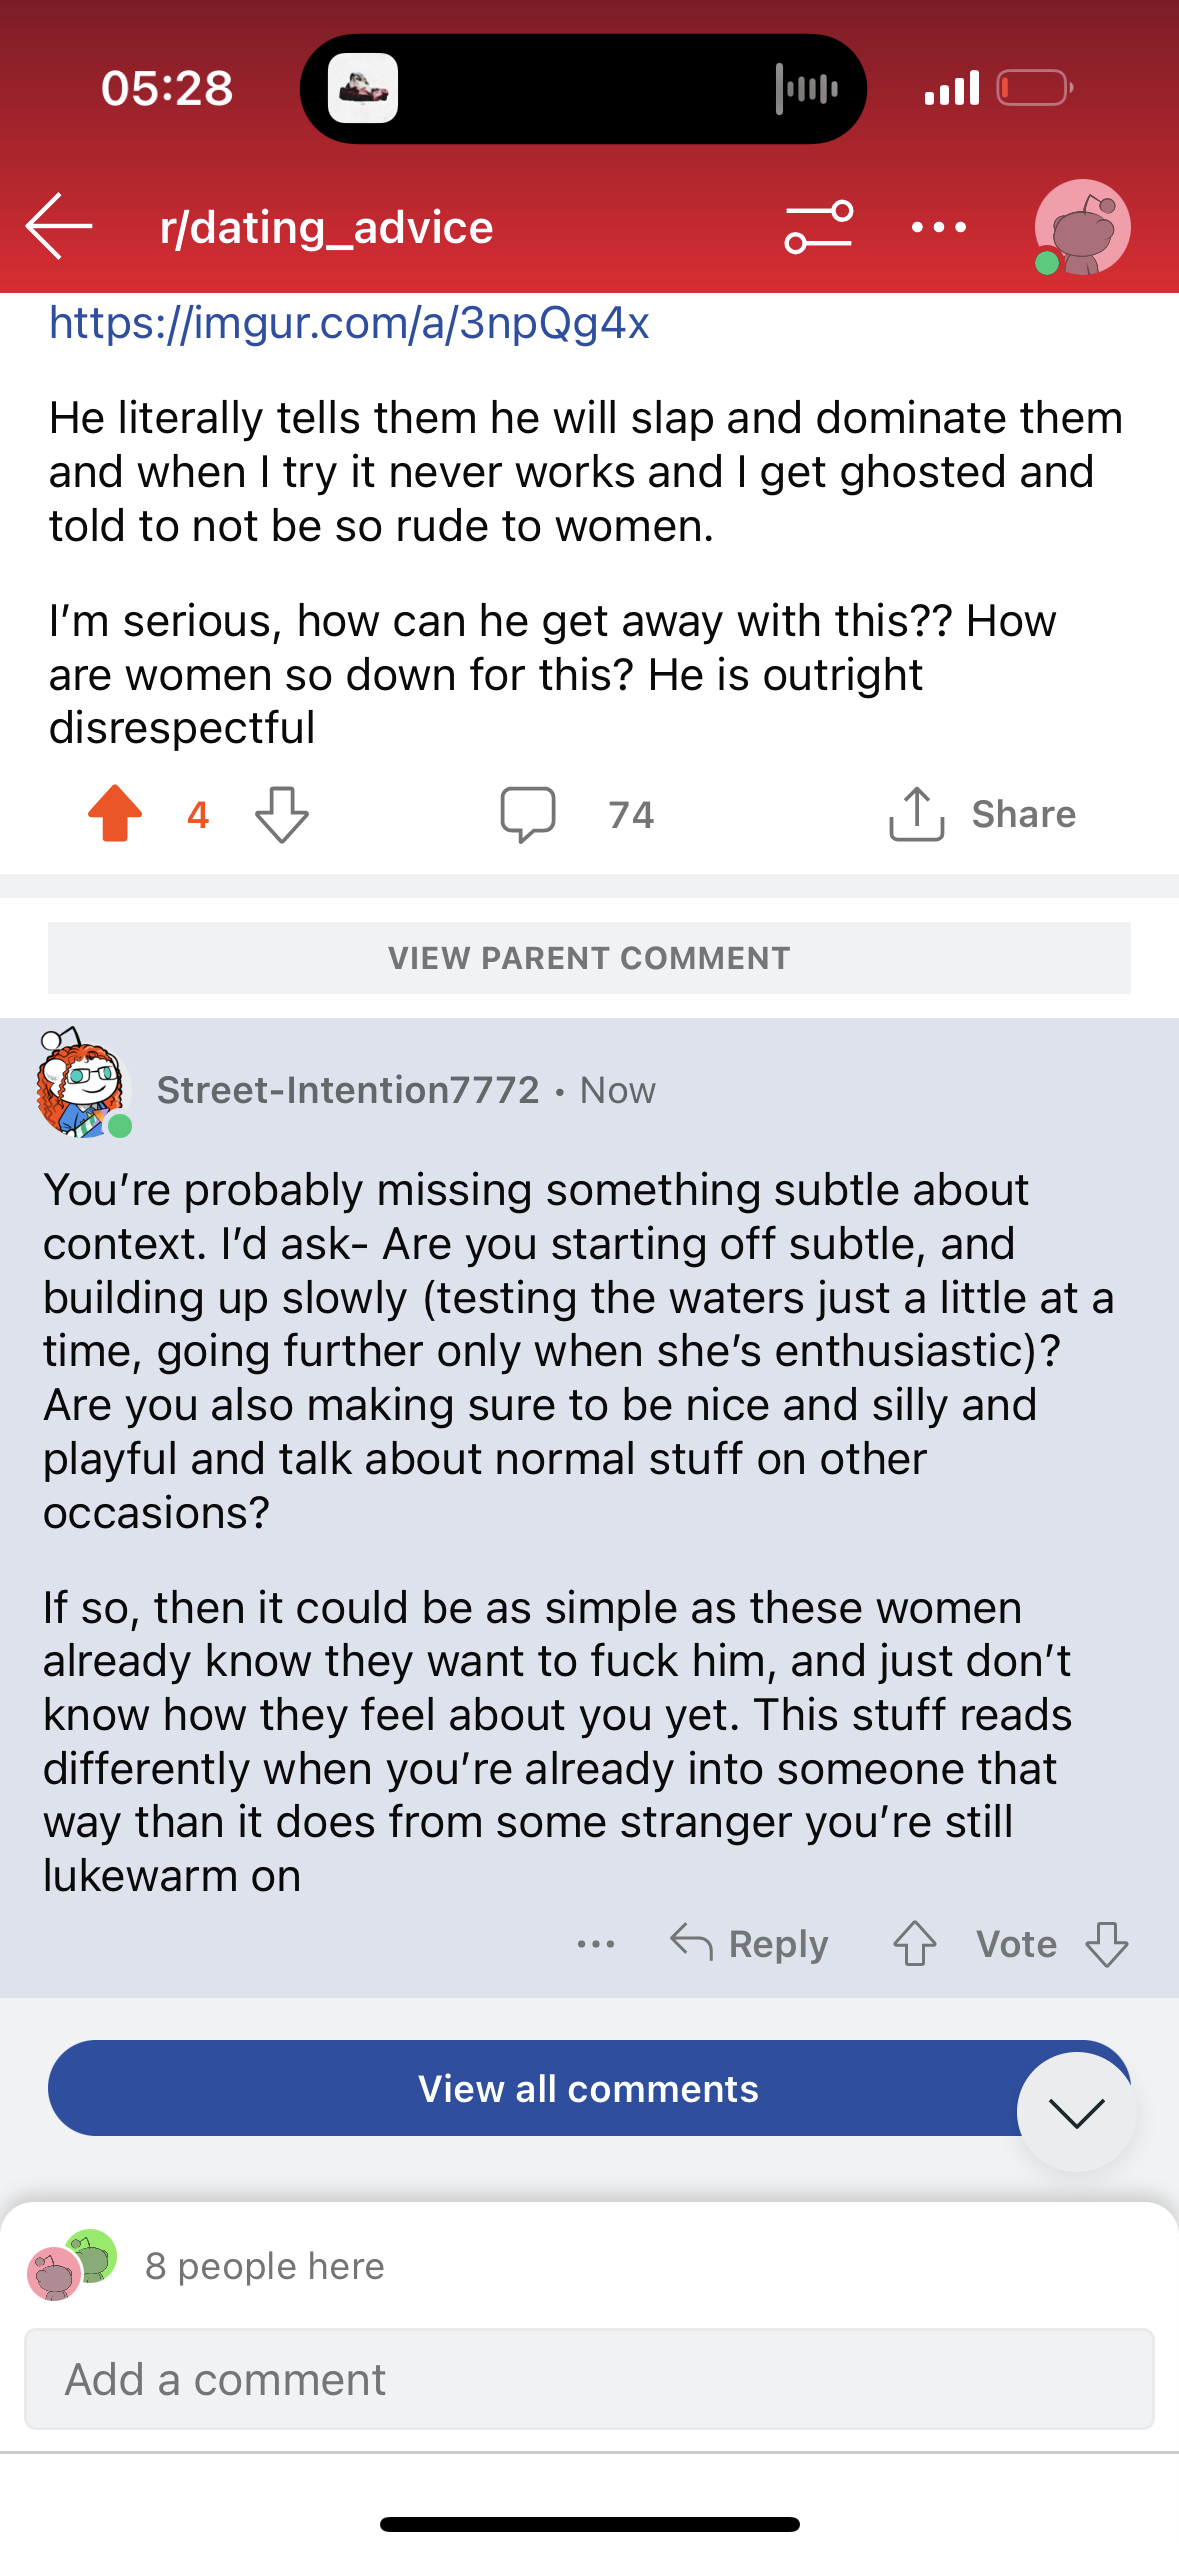
Task: Downvote the Street-Intention7772 comment
Action: pyautogui.click(x=1107, y=1944)
